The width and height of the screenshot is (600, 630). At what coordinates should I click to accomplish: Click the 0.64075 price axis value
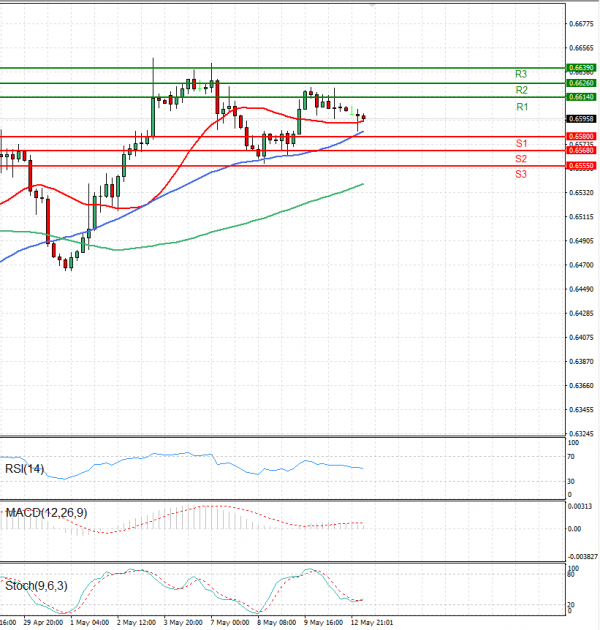pyautogui.click(x=581, y=338)
